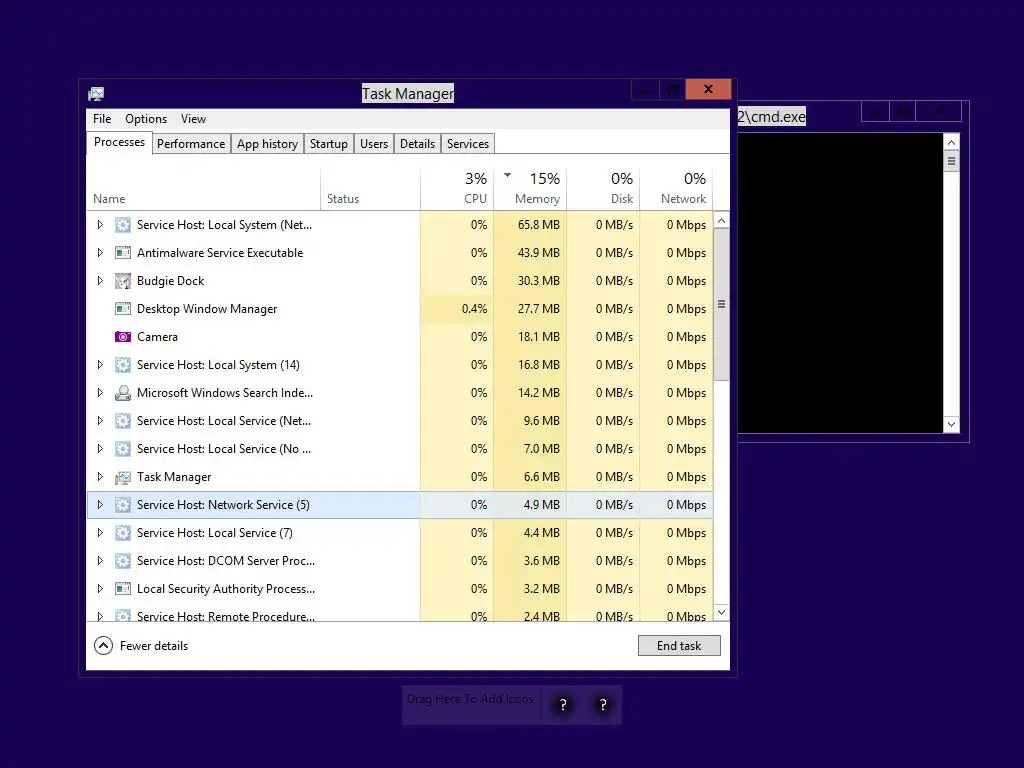Viewport: 1024px width, 768px height.
Task: Click the process list scrollbar thumb
Action: pyautogui.click(x=722, y=304)
